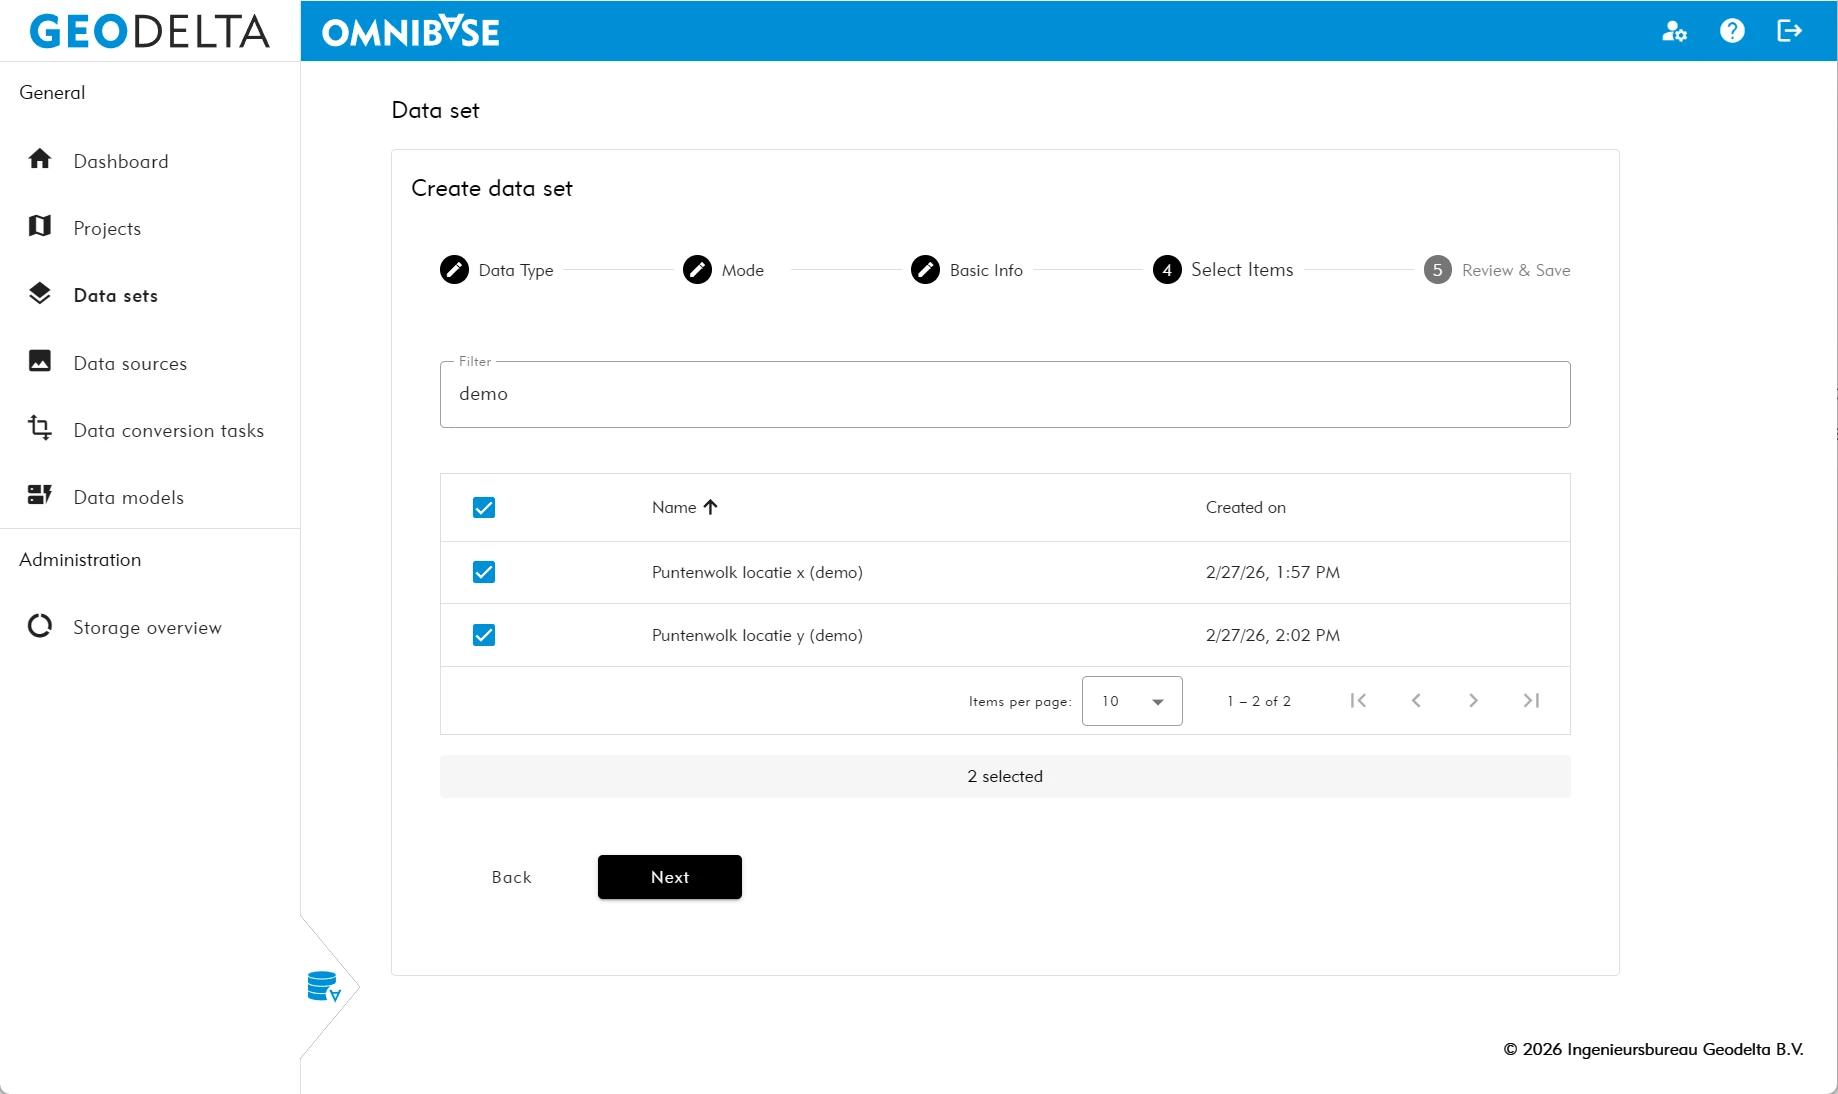
Task: Open Data sources in the sidebar
Action: [x=130, y=363]
